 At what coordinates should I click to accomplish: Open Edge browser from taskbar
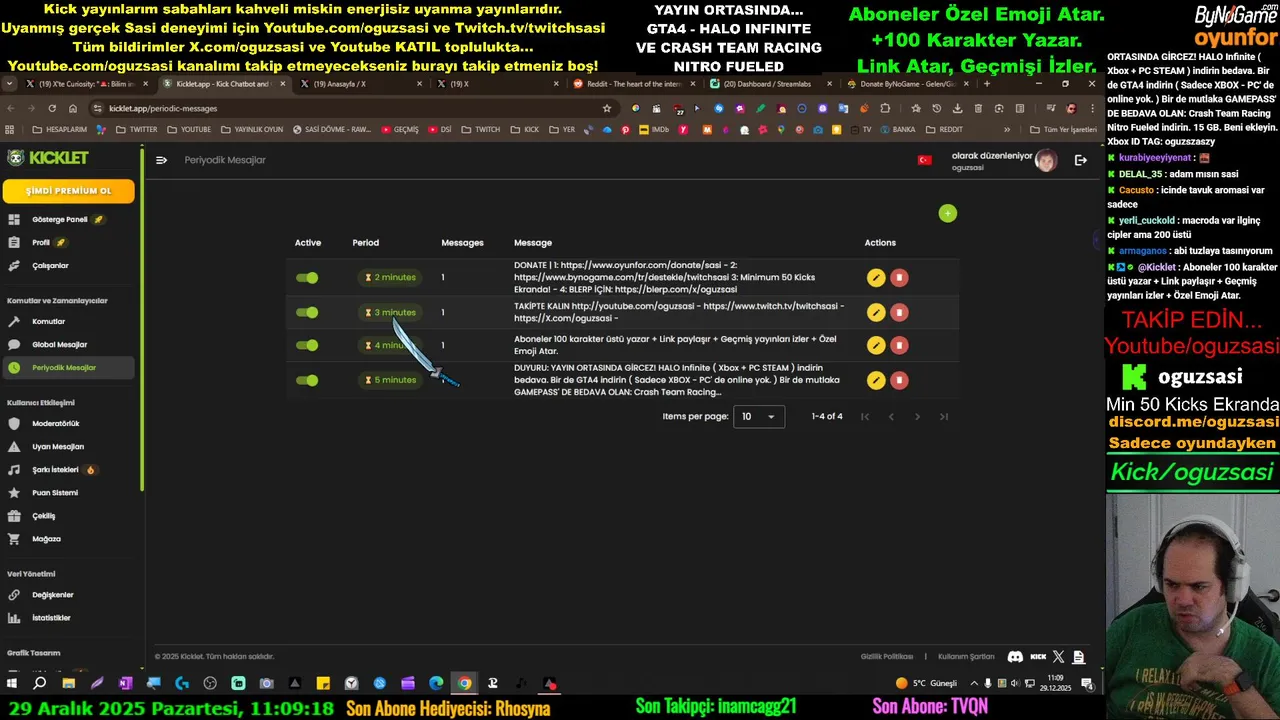436,683
